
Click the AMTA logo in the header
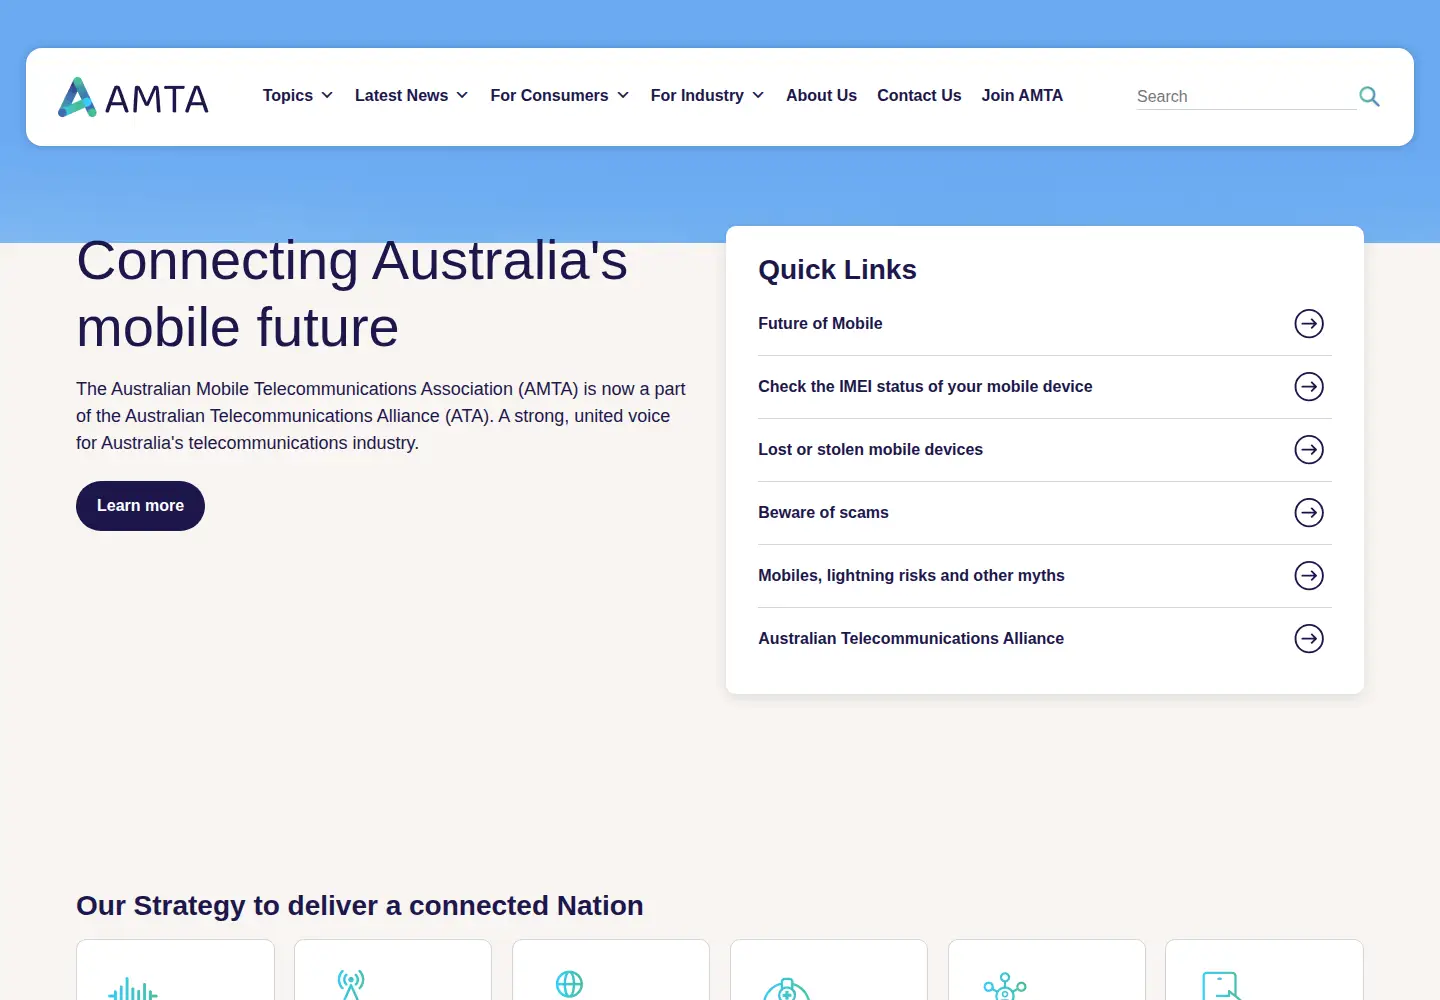coord(133,97)
